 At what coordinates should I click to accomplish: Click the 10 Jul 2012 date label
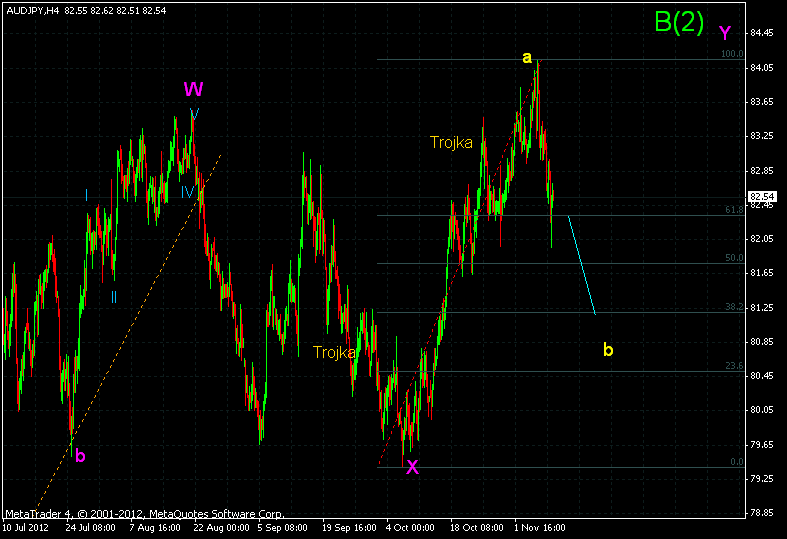(26, 528)
